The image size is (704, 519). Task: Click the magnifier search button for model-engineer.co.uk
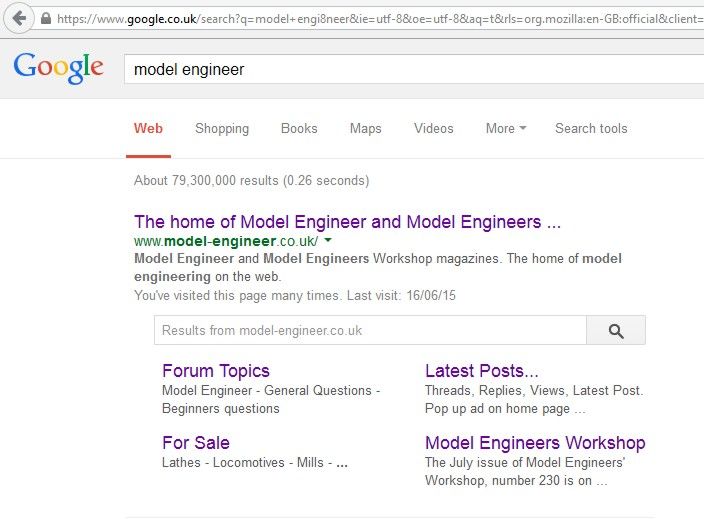616,330
